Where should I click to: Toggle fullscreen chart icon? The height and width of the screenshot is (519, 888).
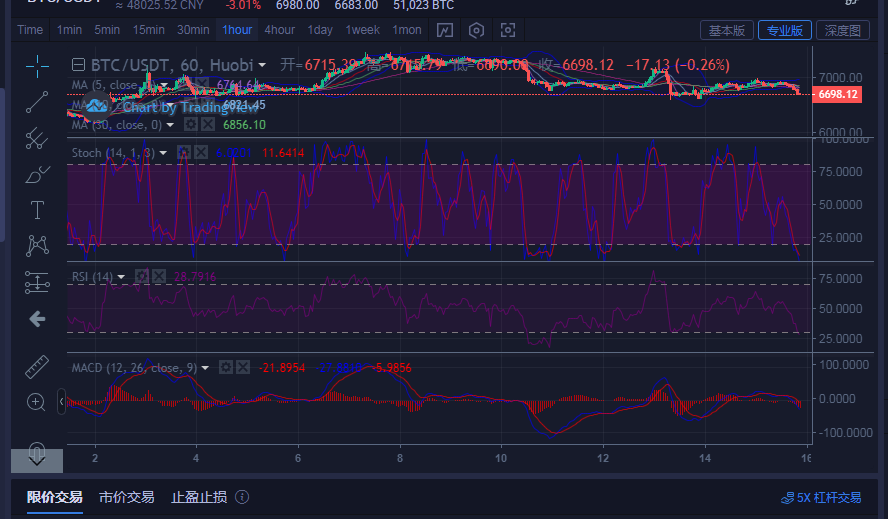(x=508, y=30)
